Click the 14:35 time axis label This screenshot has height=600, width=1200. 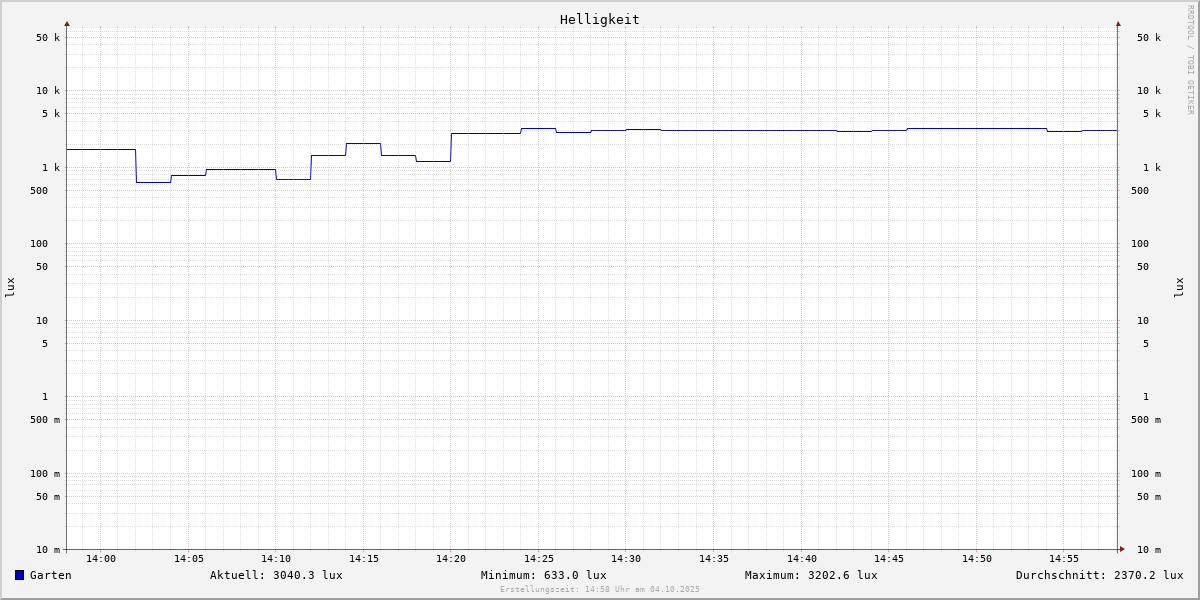pyautogui.click(x=714, y=559)
